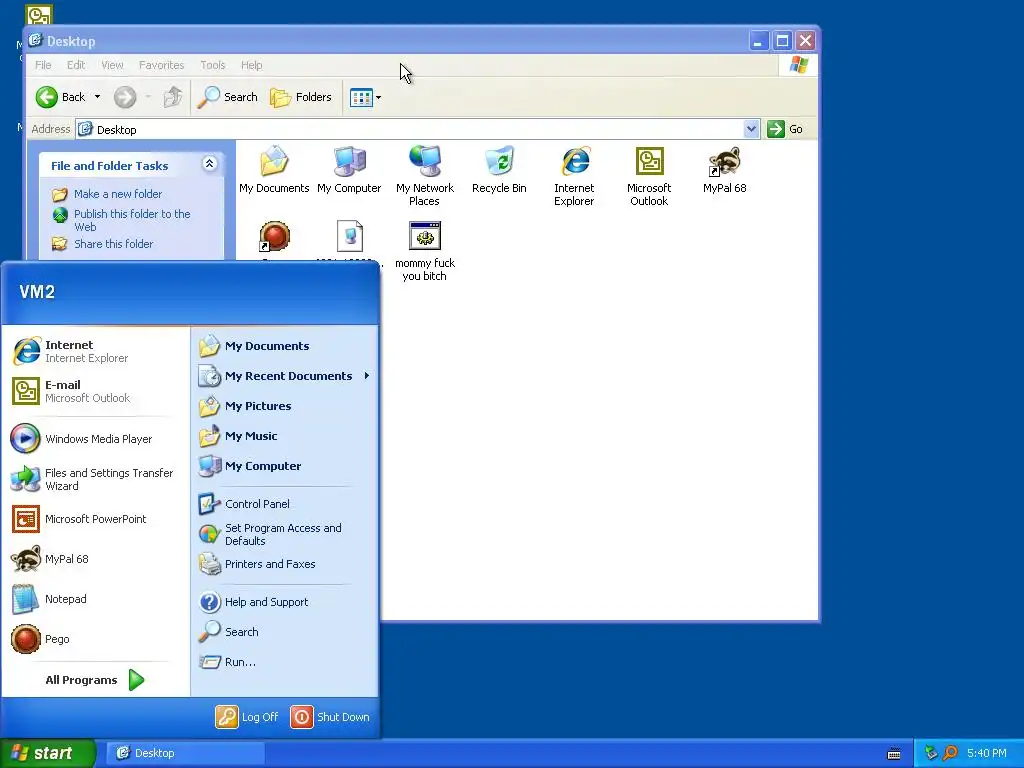
Task: Open My Computer from Start menu
Action: coord(285,466)
